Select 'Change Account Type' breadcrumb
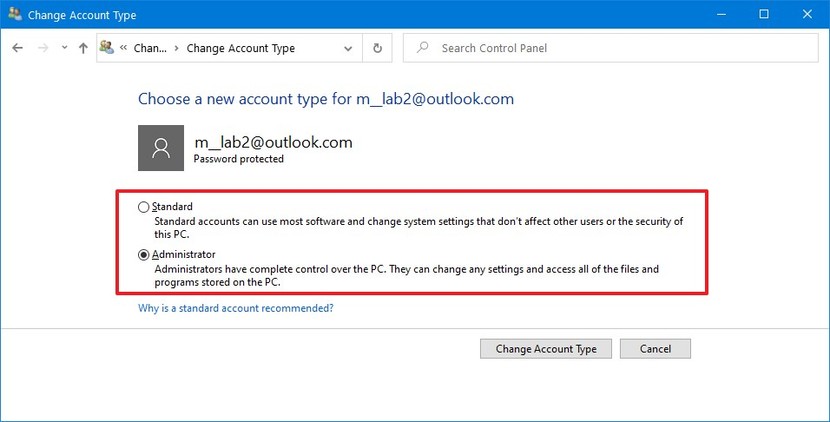Viewport: 830px width, 422px height. coord(240,48)
